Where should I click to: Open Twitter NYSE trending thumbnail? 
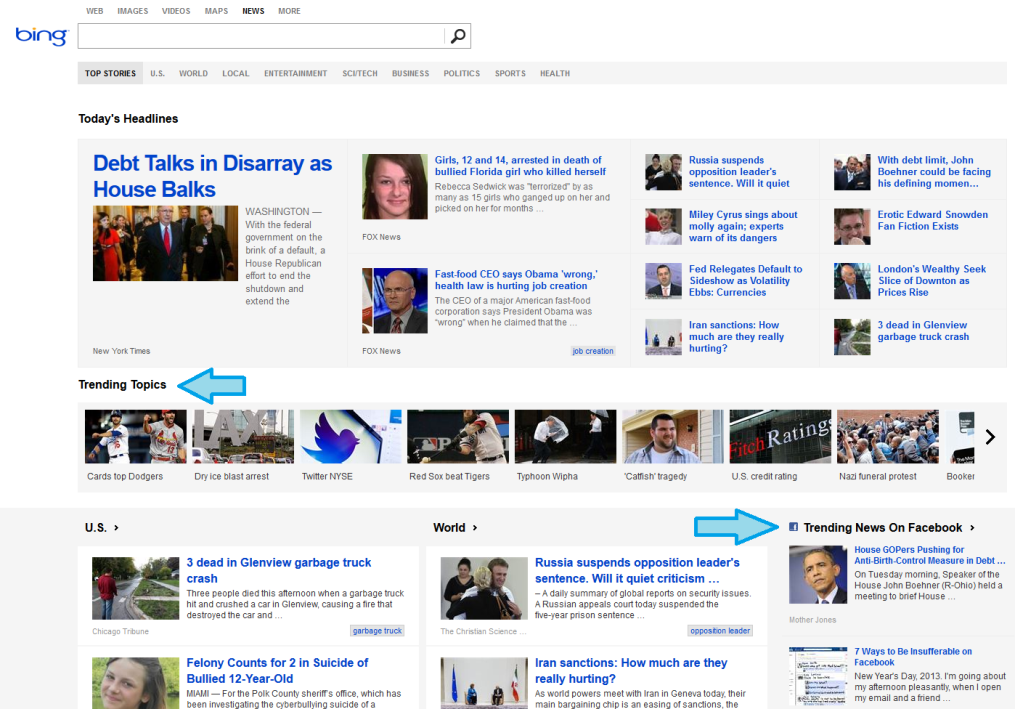(350, 436)
